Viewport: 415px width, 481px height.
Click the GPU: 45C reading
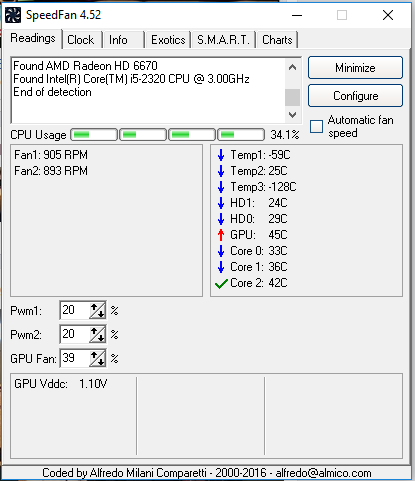tap(259, 235)
